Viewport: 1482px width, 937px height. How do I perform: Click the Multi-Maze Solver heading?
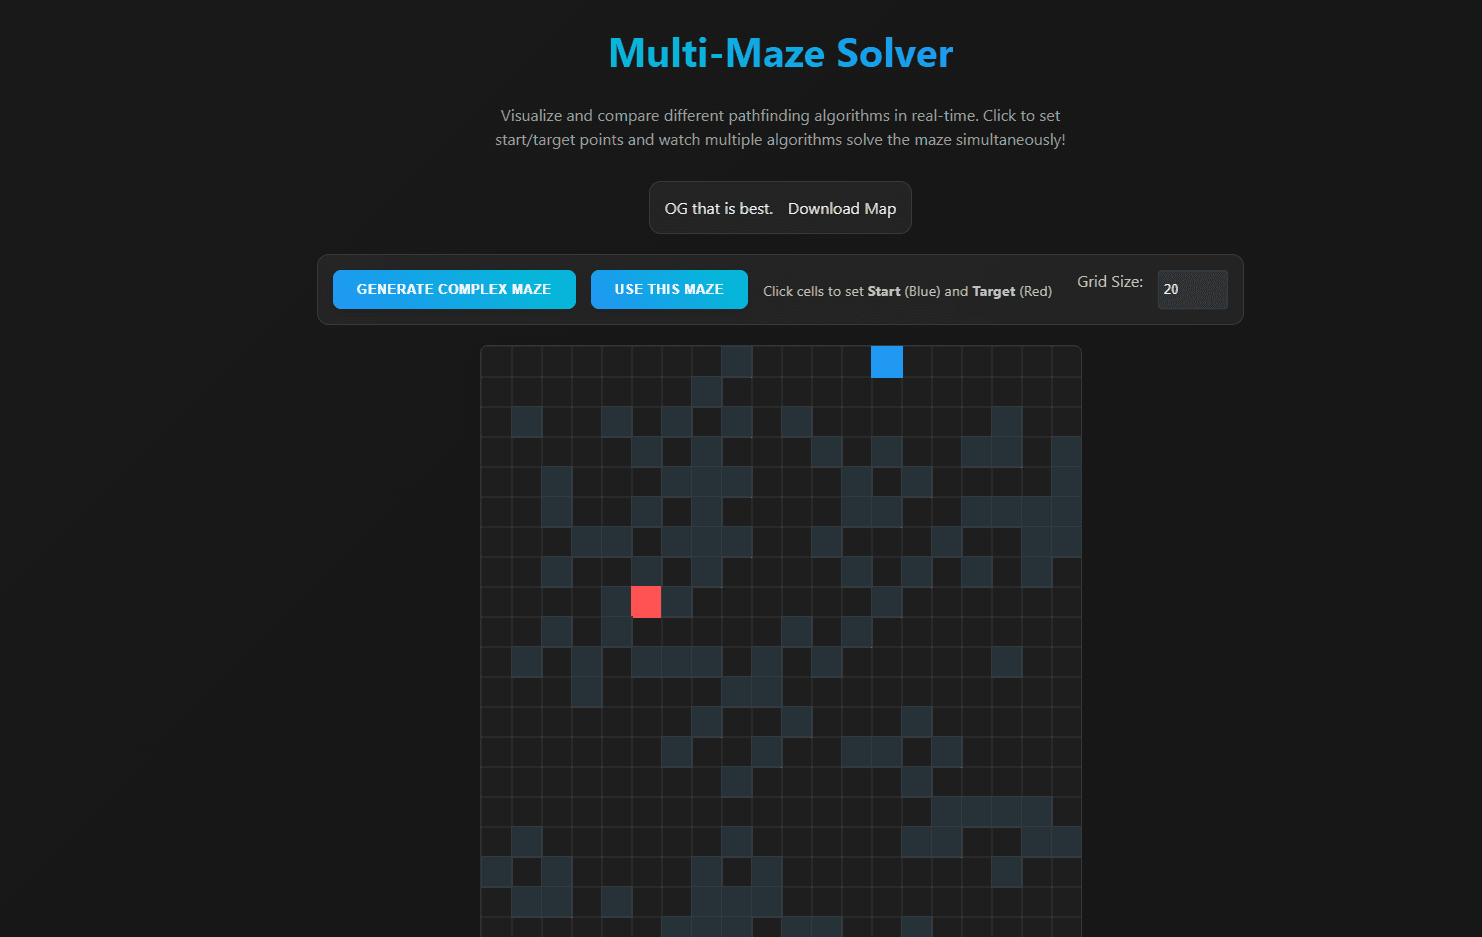[x=780, y=54]
